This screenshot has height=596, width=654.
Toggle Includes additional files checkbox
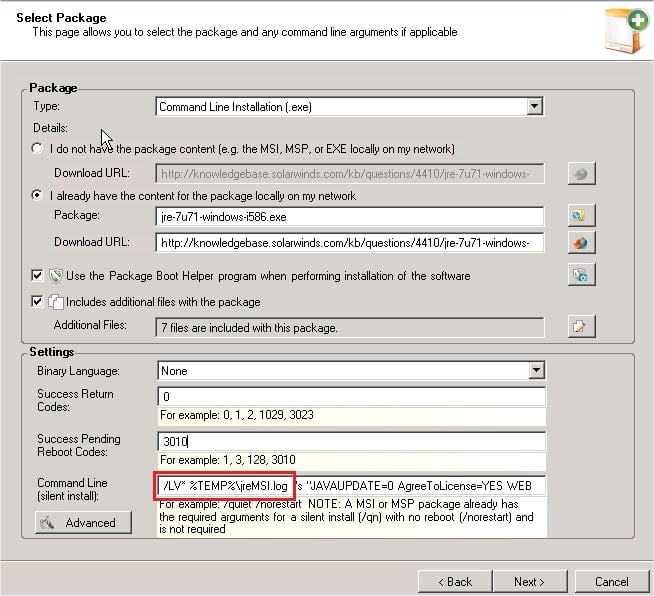coord(37,301)
